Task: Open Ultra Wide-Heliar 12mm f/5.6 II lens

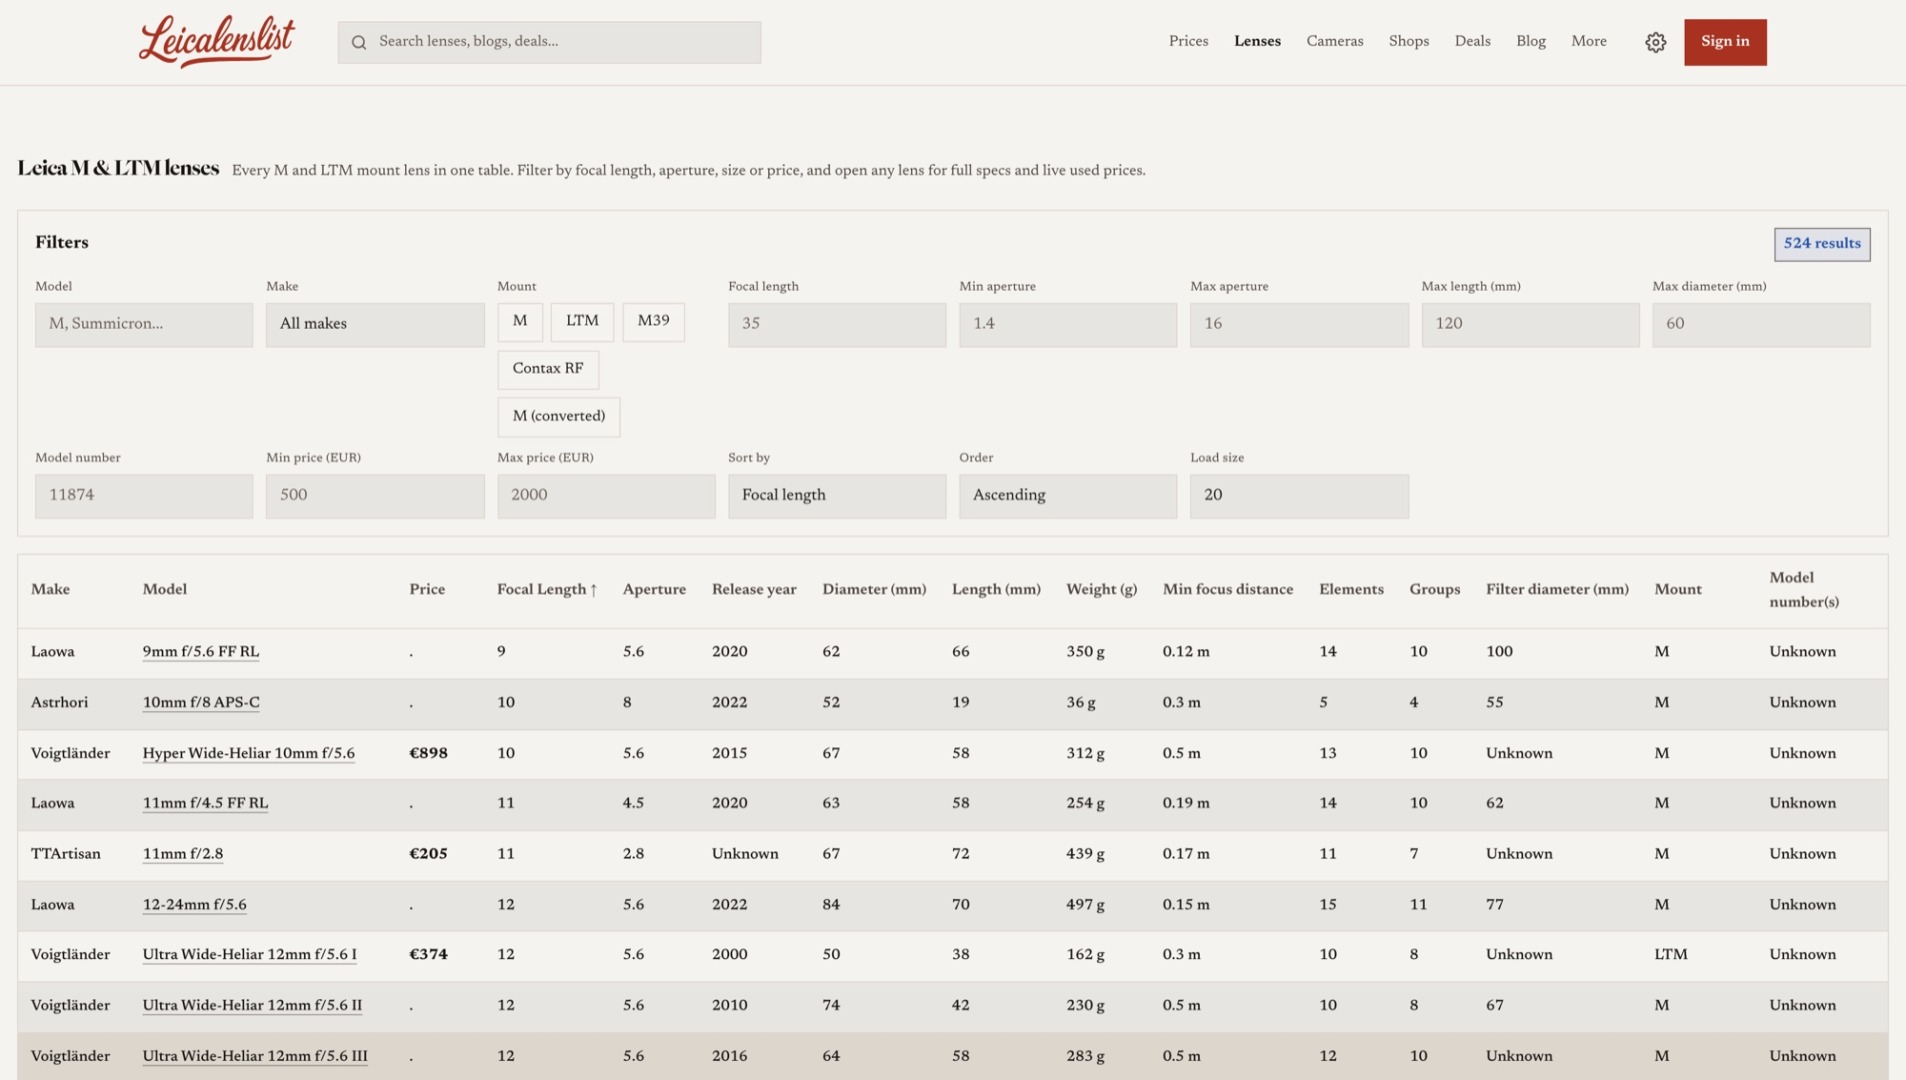Action: (252, 1006)
